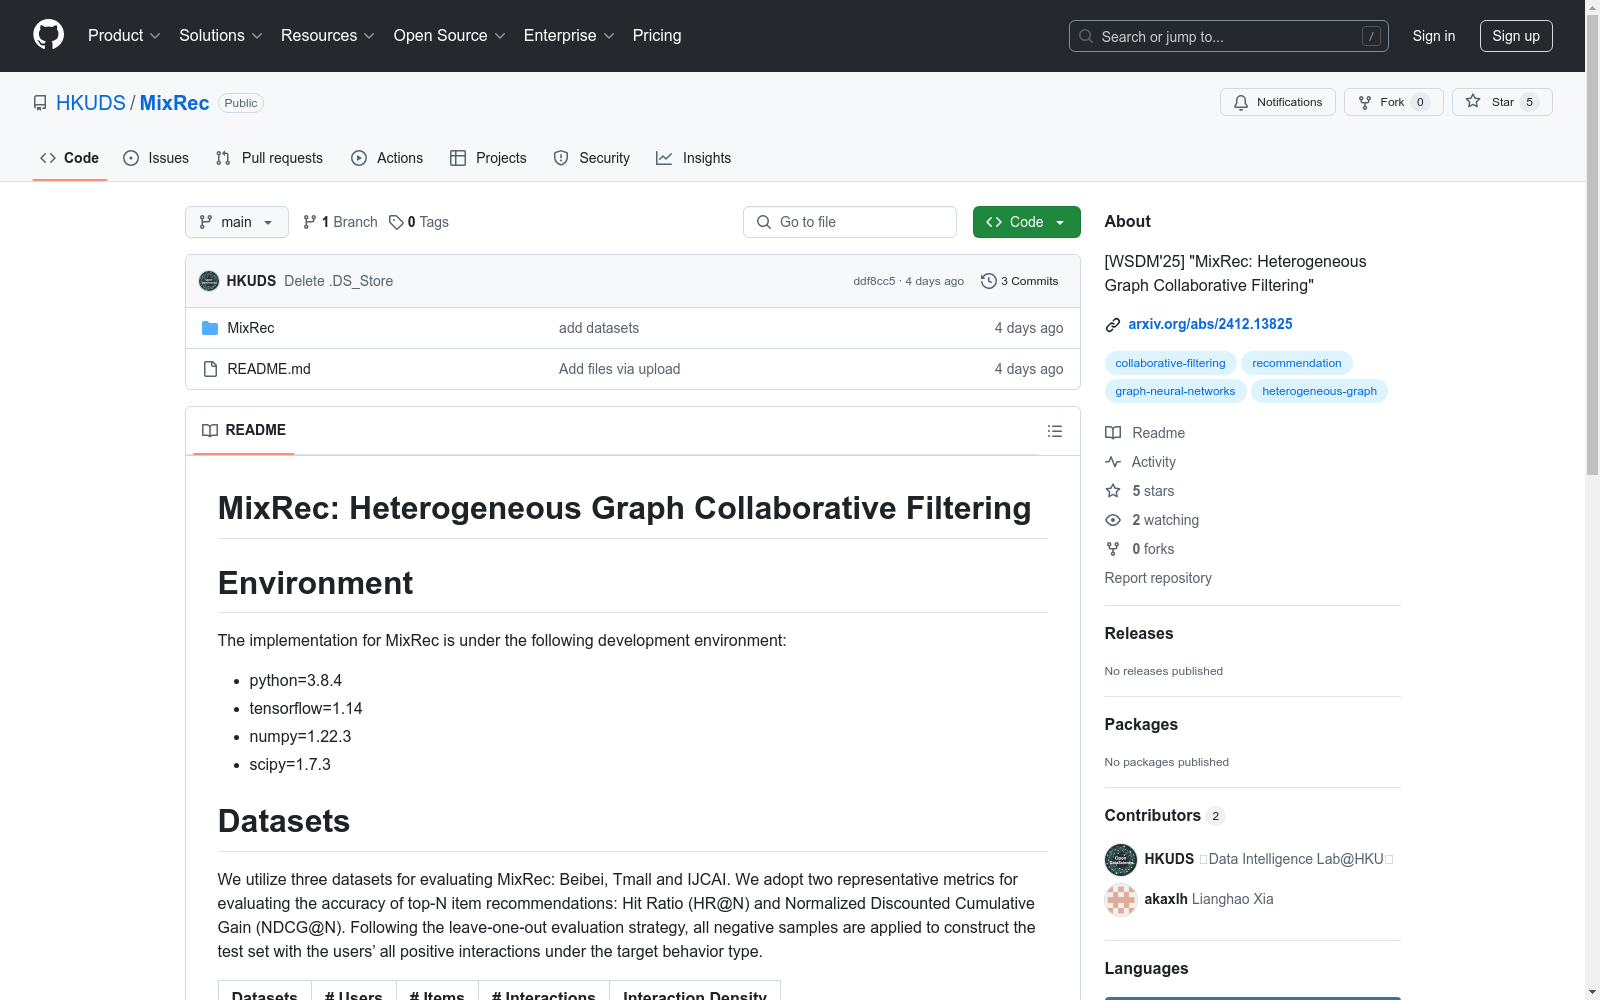Click the akaxlh contributor avatar
The width and height of the screenshot is (1600, 1000).
[x=1120, y=899]
